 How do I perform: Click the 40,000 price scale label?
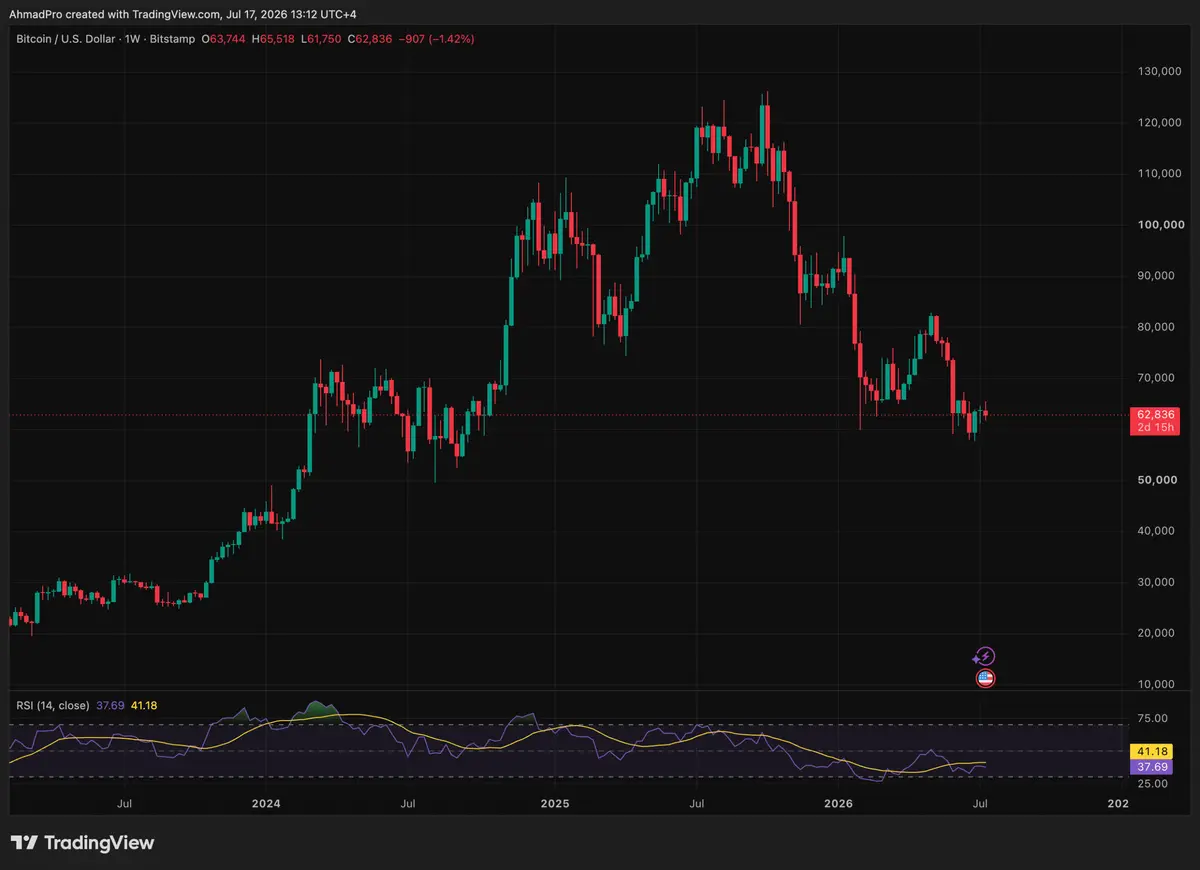[x=1156, y=531]
